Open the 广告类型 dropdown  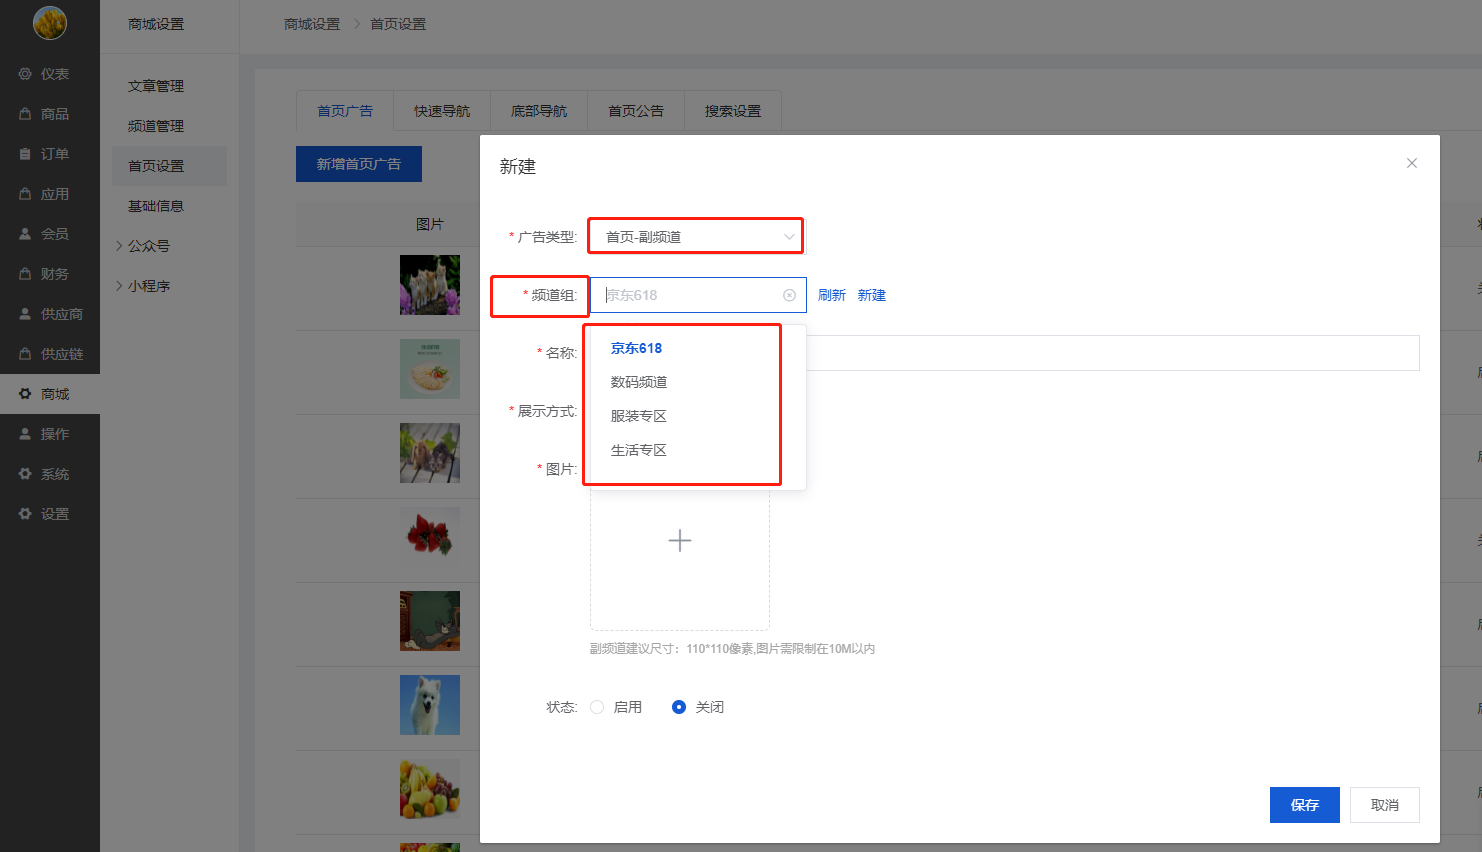pos(696,237)
